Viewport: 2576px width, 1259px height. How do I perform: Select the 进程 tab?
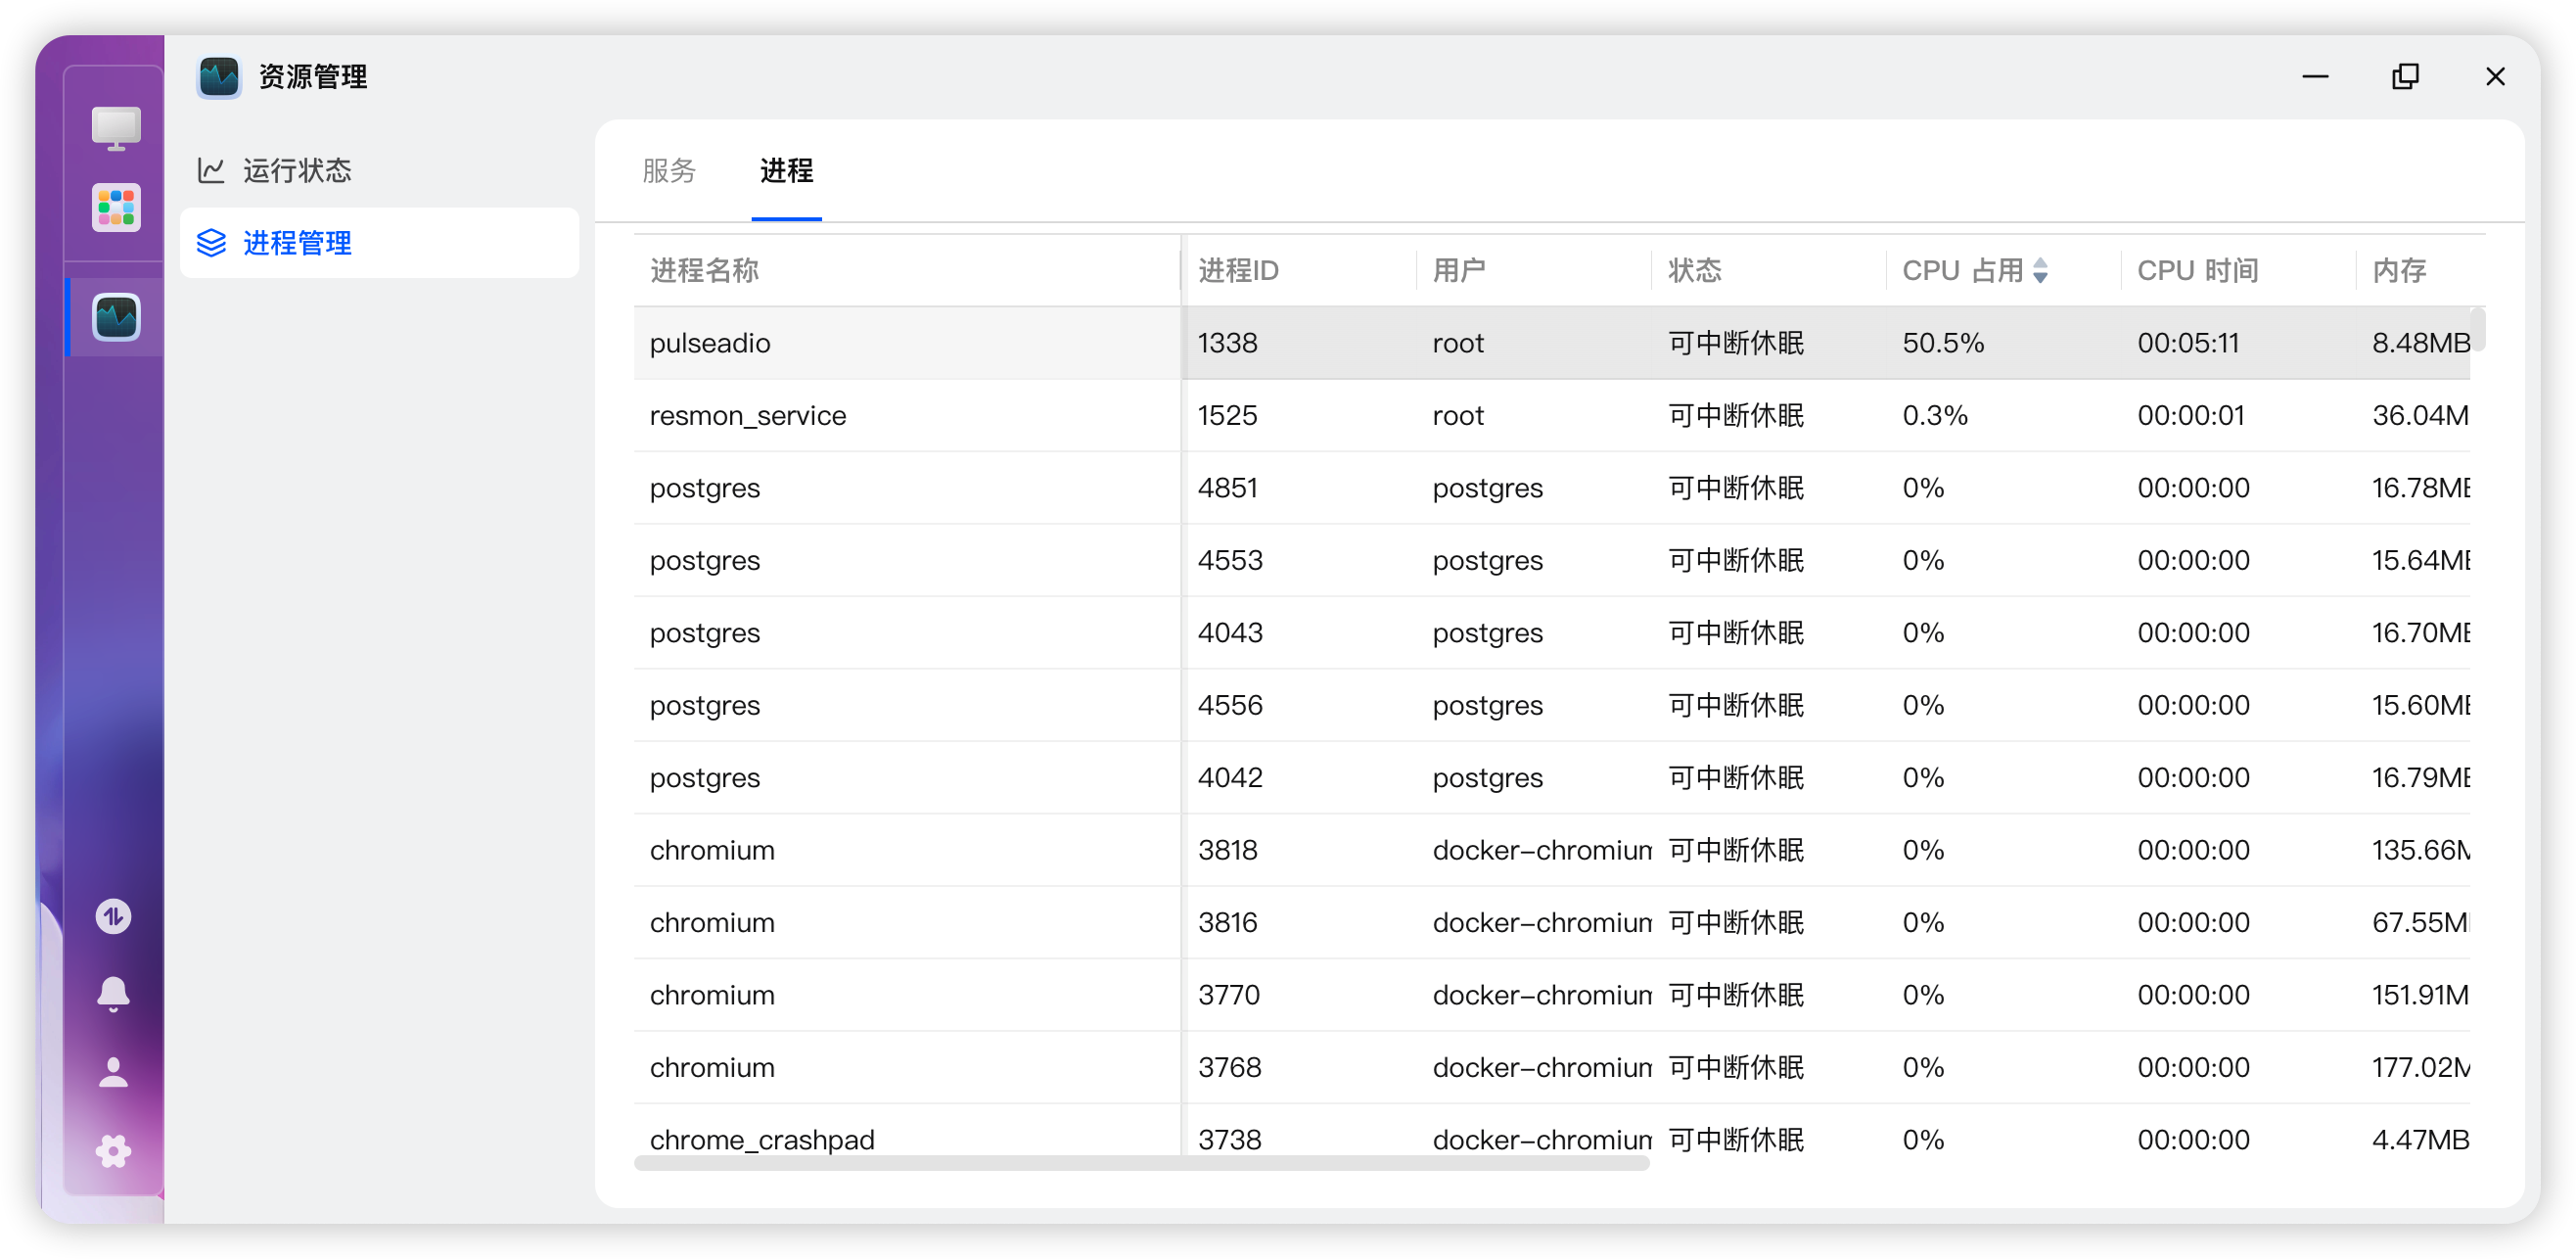pyautogui.click(x=786, y=171)
